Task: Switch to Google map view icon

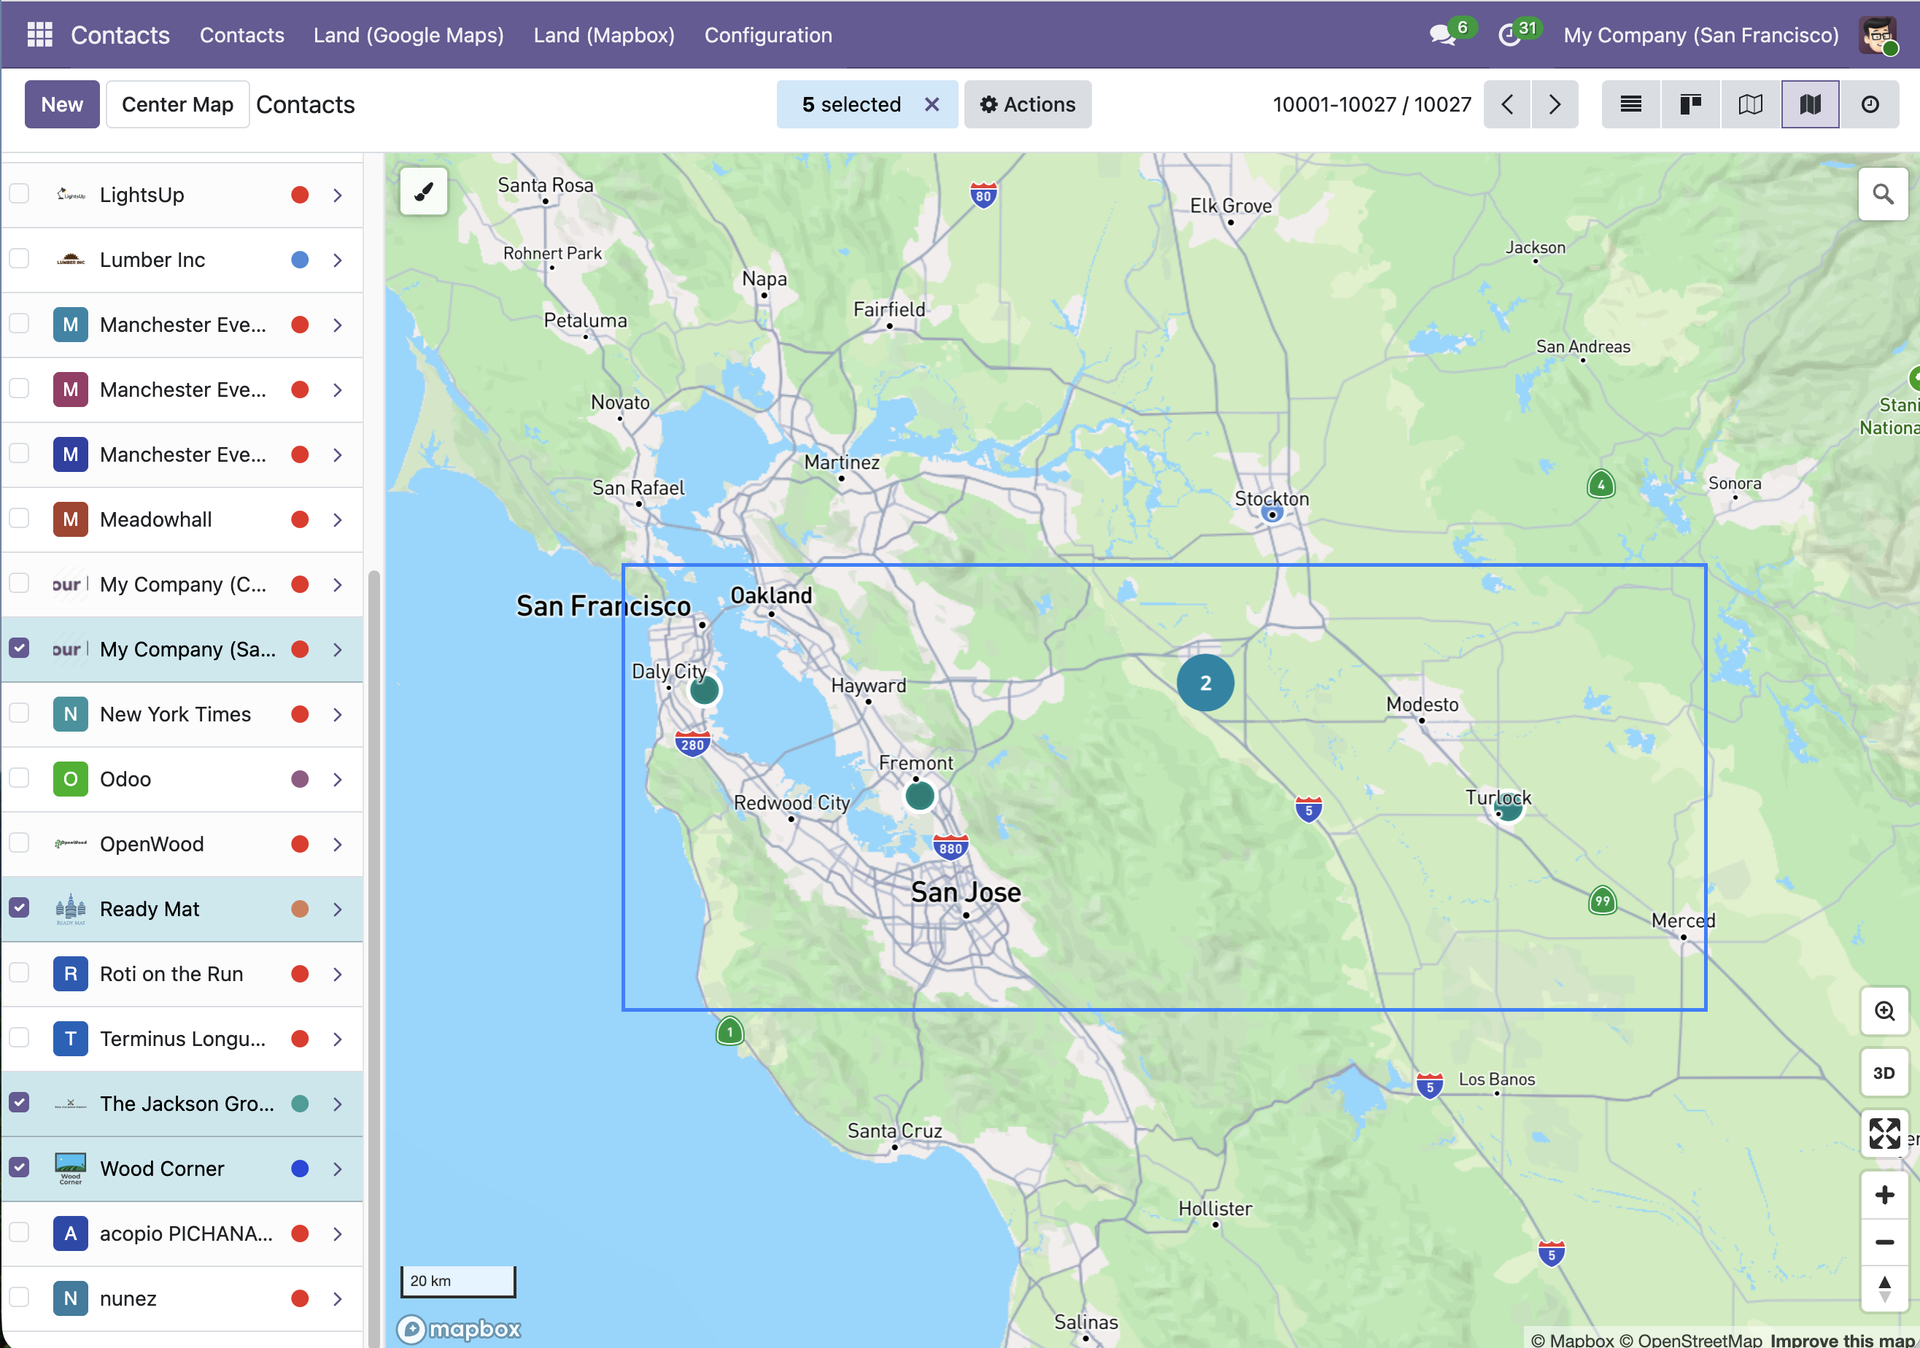Action: pos(1751,104)
